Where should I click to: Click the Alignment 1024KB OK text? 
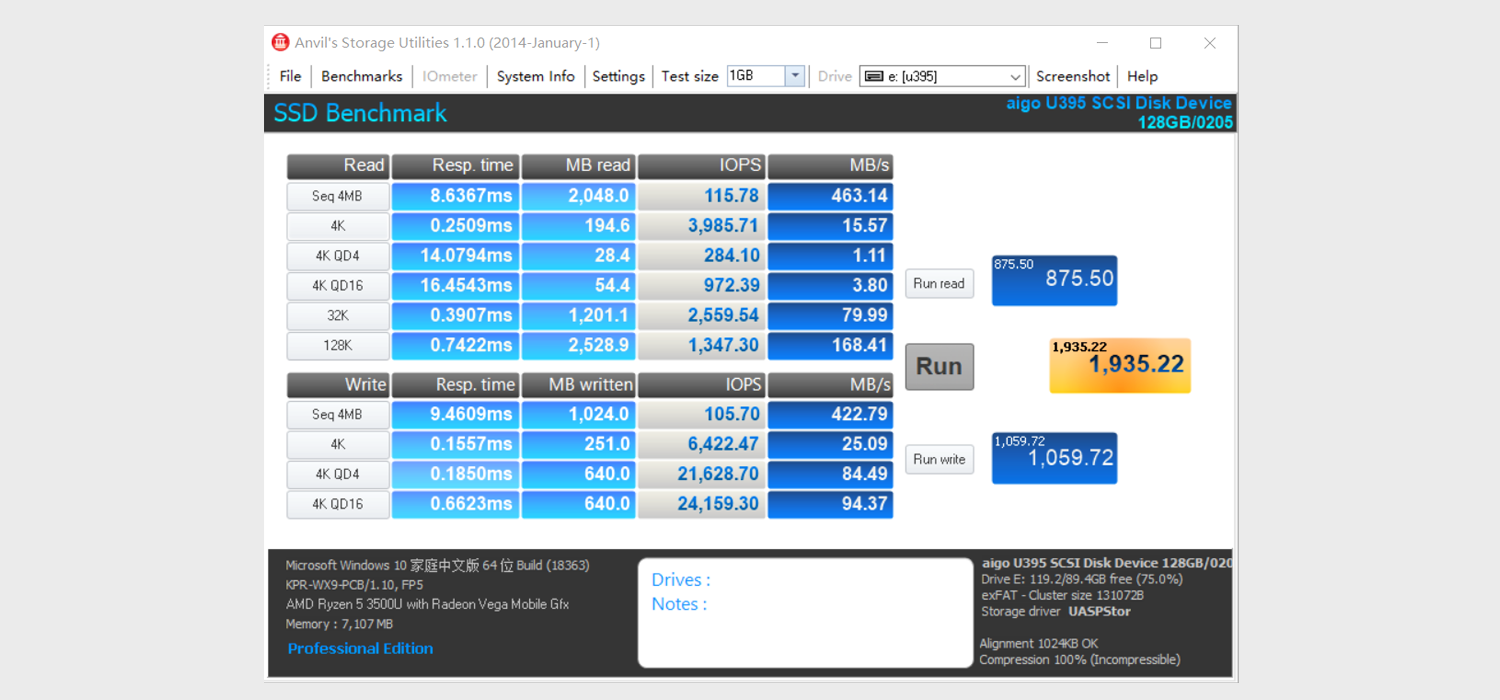1038,644
